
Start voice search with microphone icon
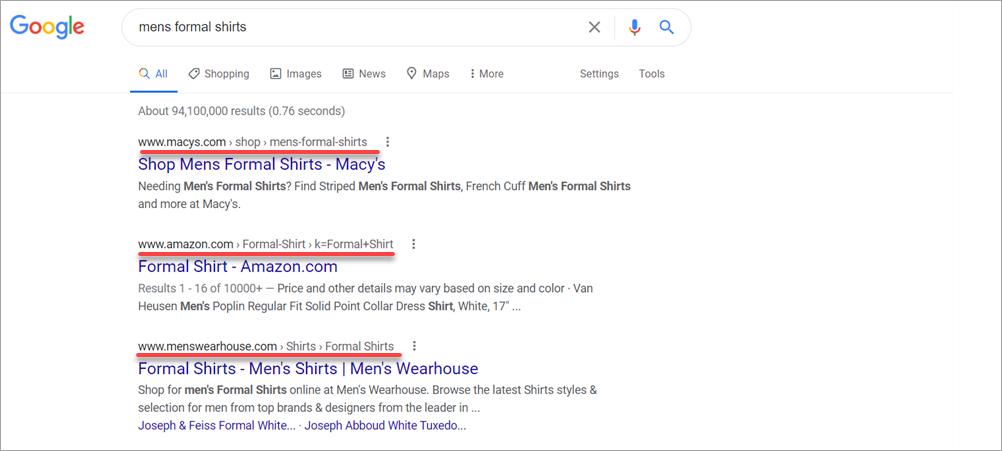[634, 27]
